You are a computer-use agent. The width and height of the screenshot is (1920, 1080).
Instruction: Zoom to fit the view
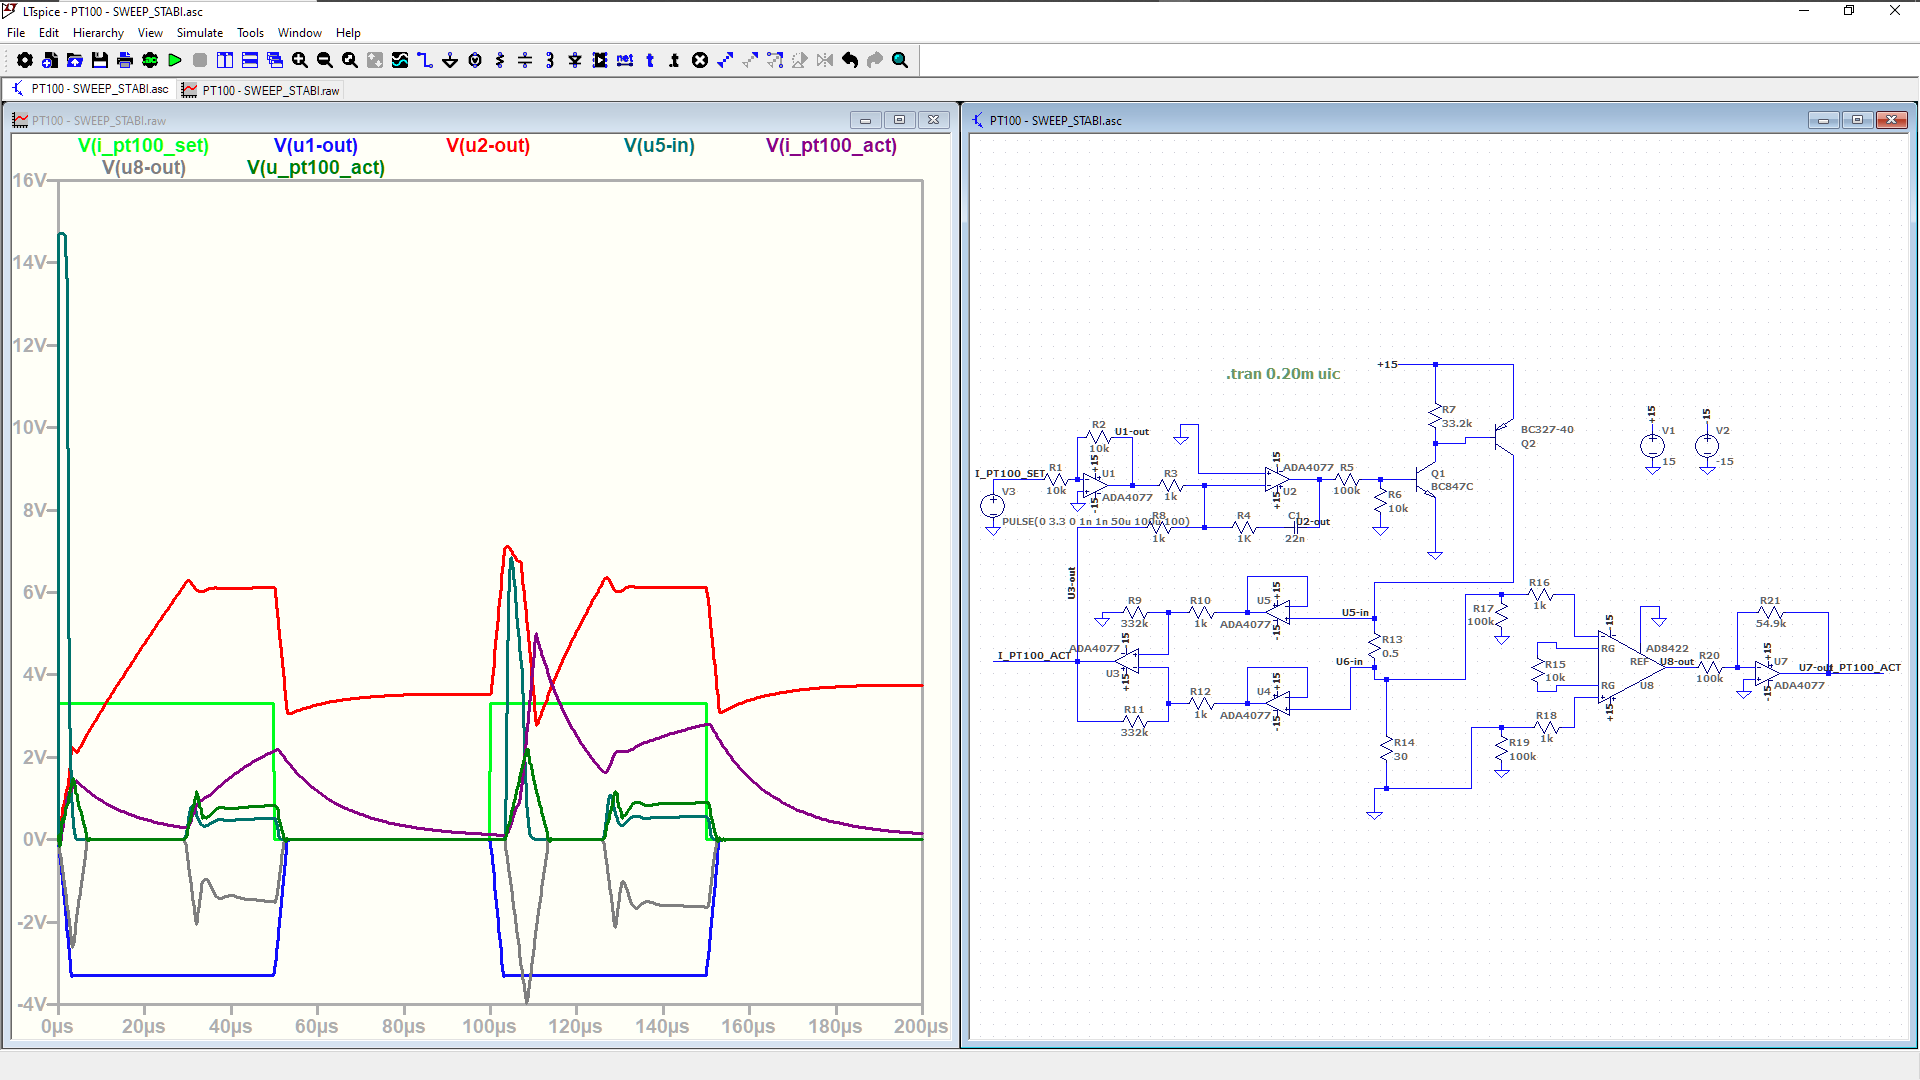click(350, 60)
